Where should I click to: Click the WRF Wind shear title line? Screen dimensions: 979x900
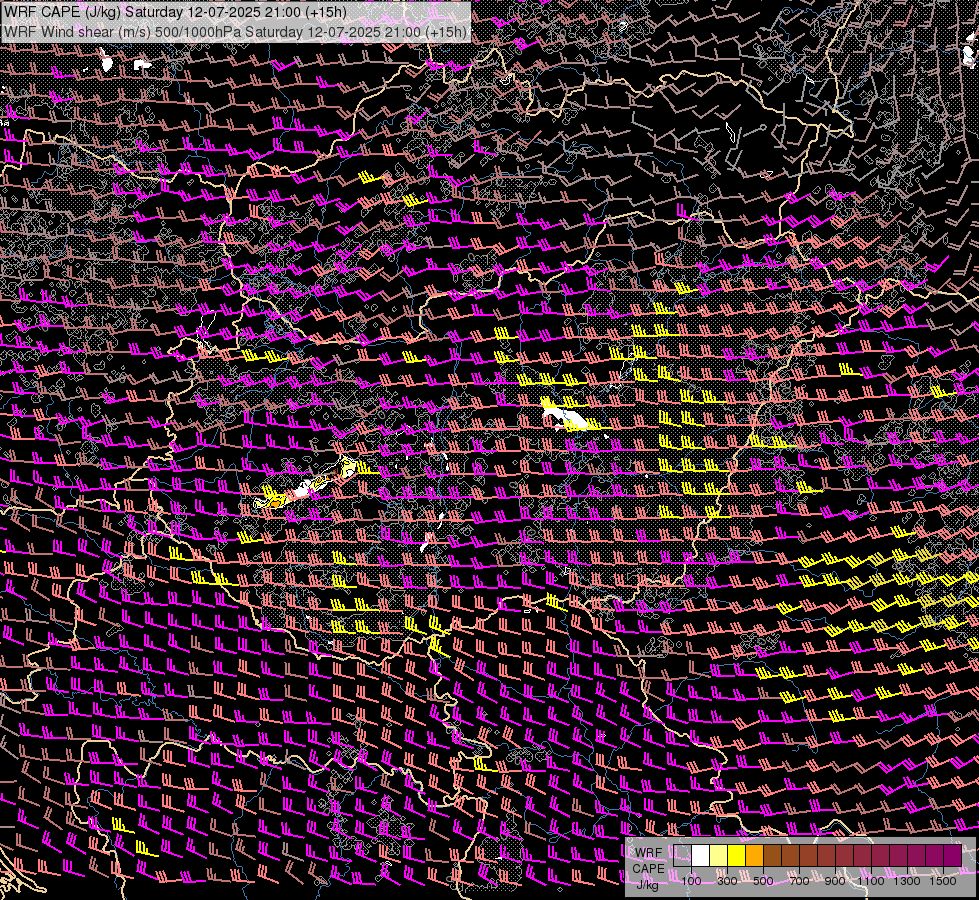235,32
